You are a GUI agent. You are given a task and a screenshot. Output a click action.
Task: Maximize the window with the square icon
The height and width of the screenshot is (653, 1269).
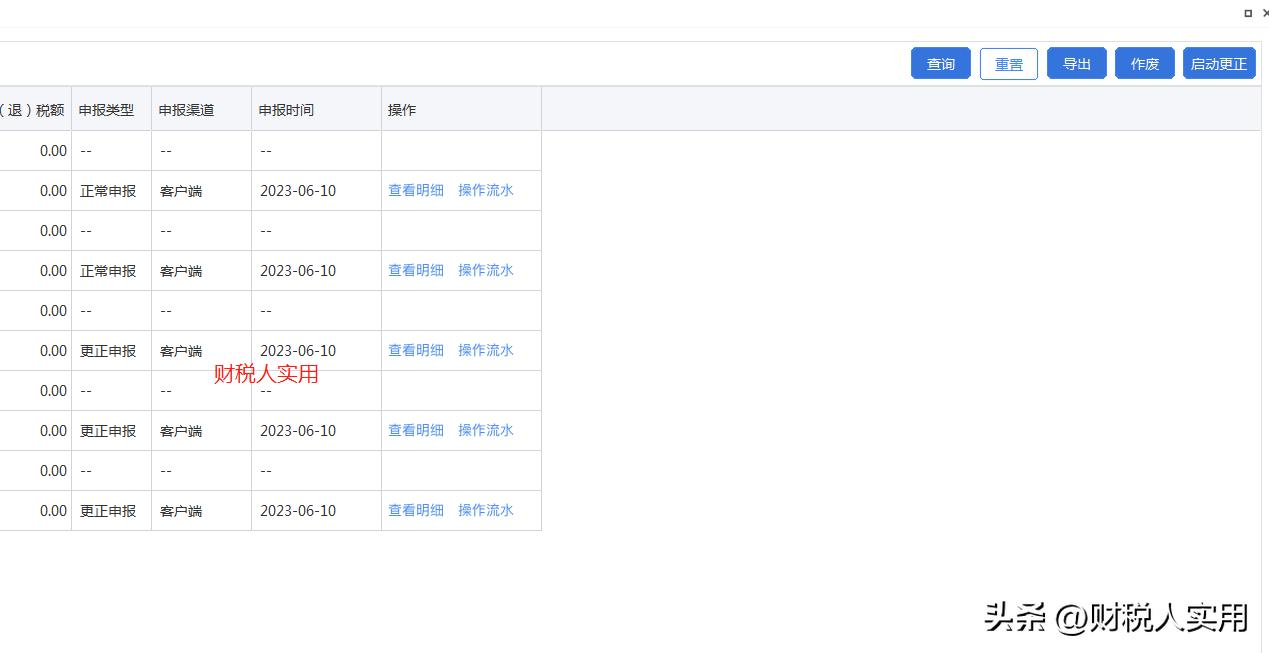click(1248, 13)
